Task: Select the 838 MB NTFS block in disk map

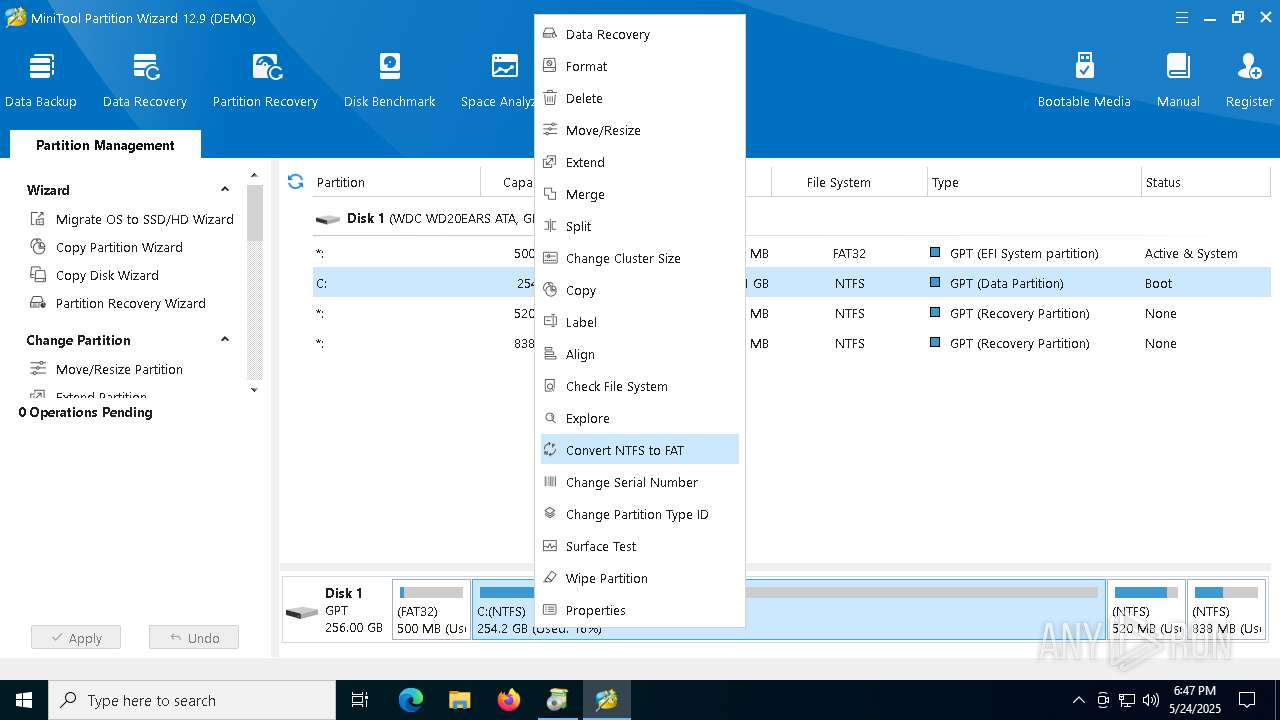Action: [1227, 610]
